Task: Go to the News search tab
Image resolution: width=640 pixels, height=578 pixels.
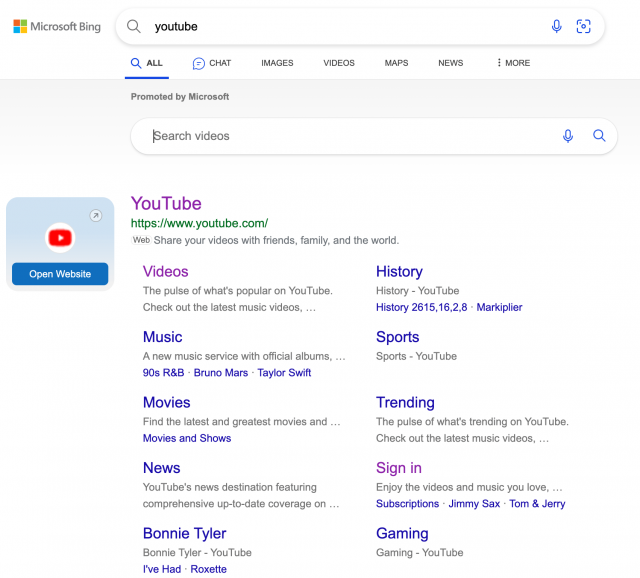Action: [x=450, y=63]
